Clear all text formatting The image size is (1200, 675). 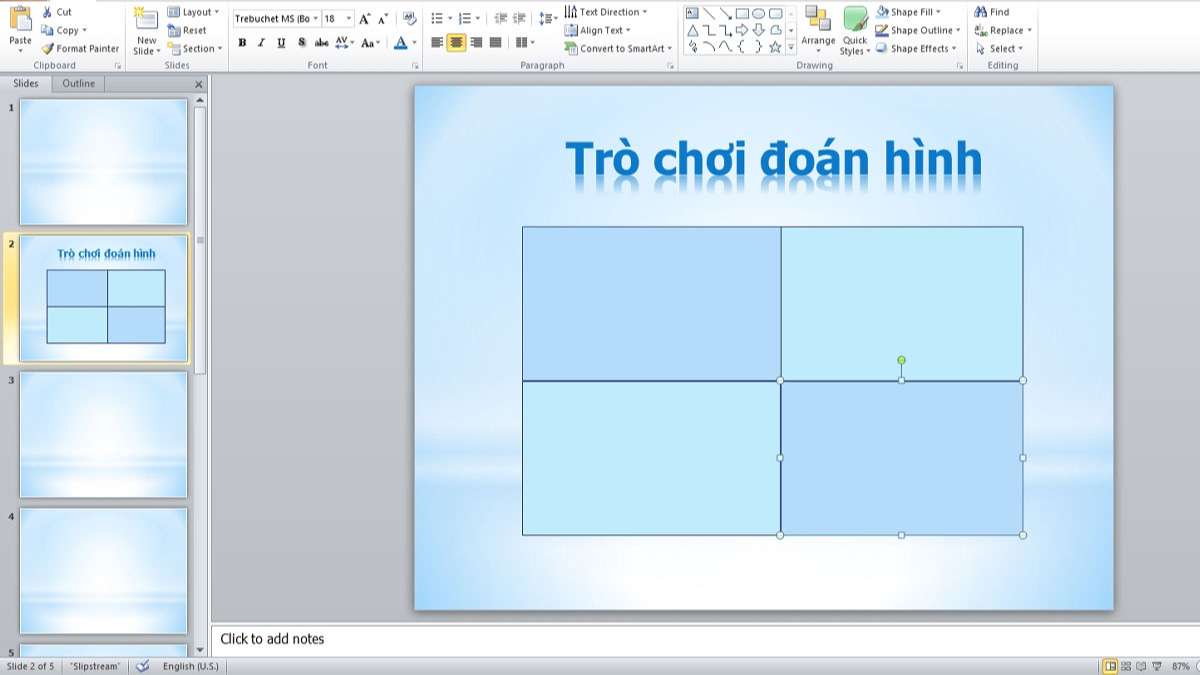point(409,18)
